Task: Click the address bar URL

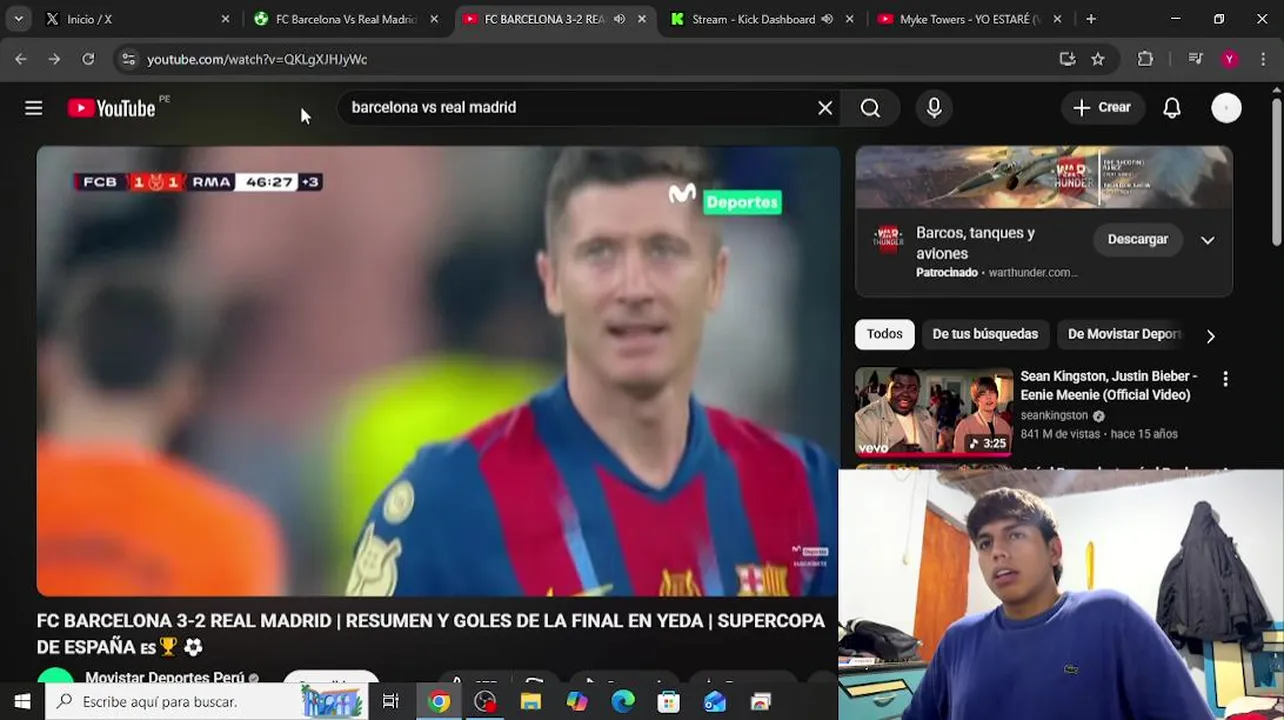Action: pyautogui.click(x=257, y=59)
